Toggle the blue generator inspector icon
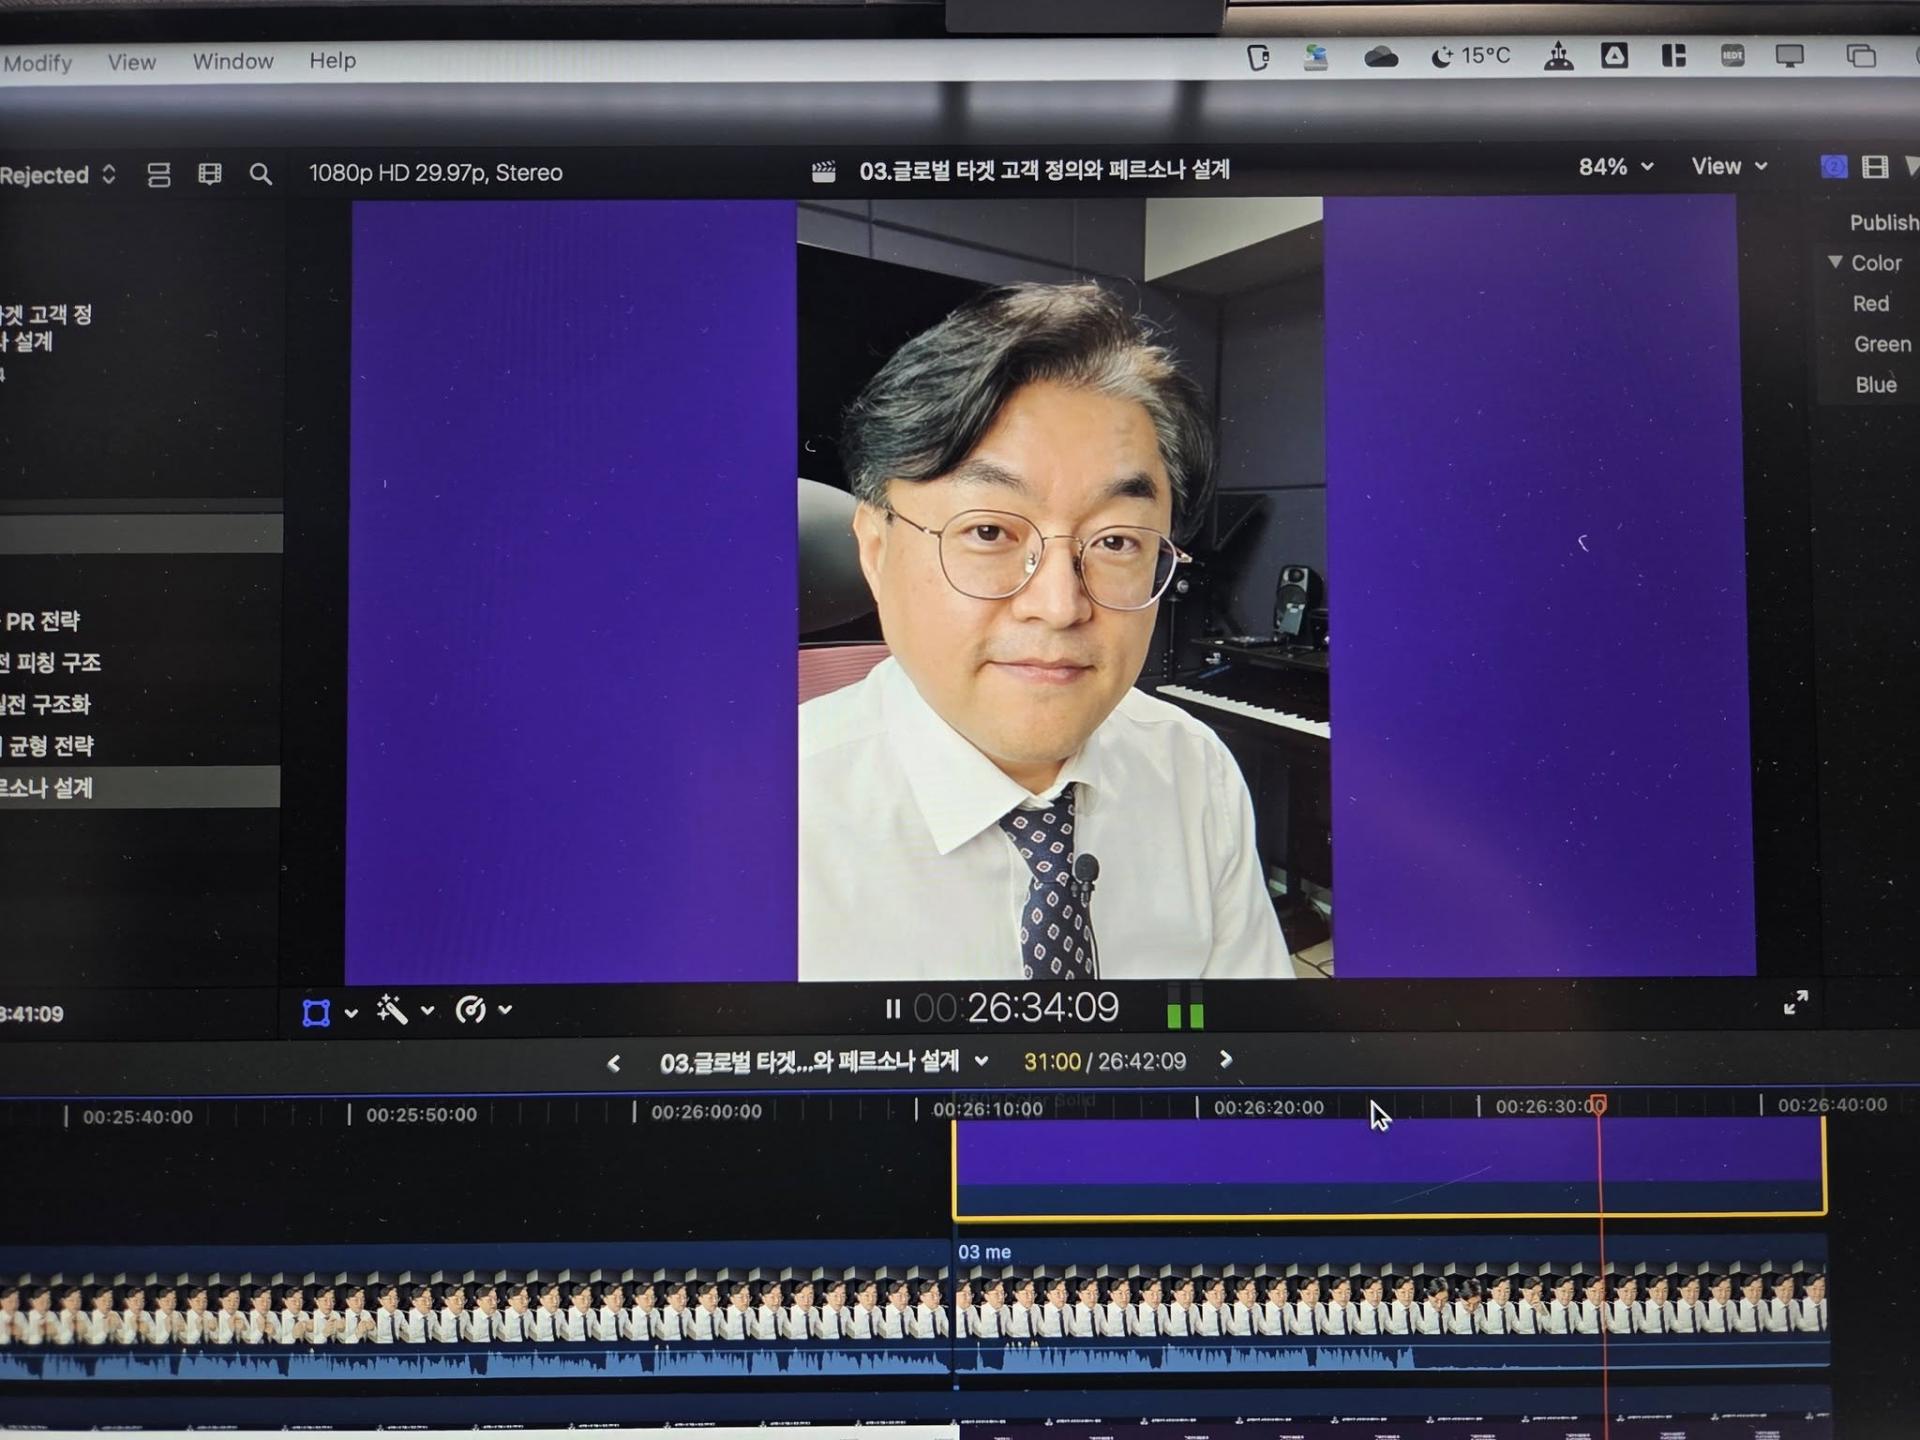 [1833, 167]
